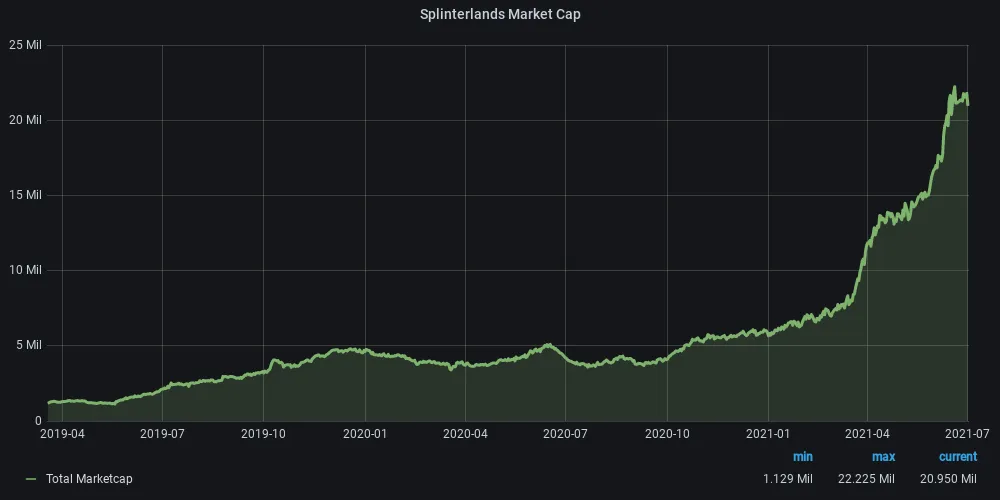Click the chart line's peak near 22 Mil
Viewport: 1000px width, 500px height.
pos(954,87)
